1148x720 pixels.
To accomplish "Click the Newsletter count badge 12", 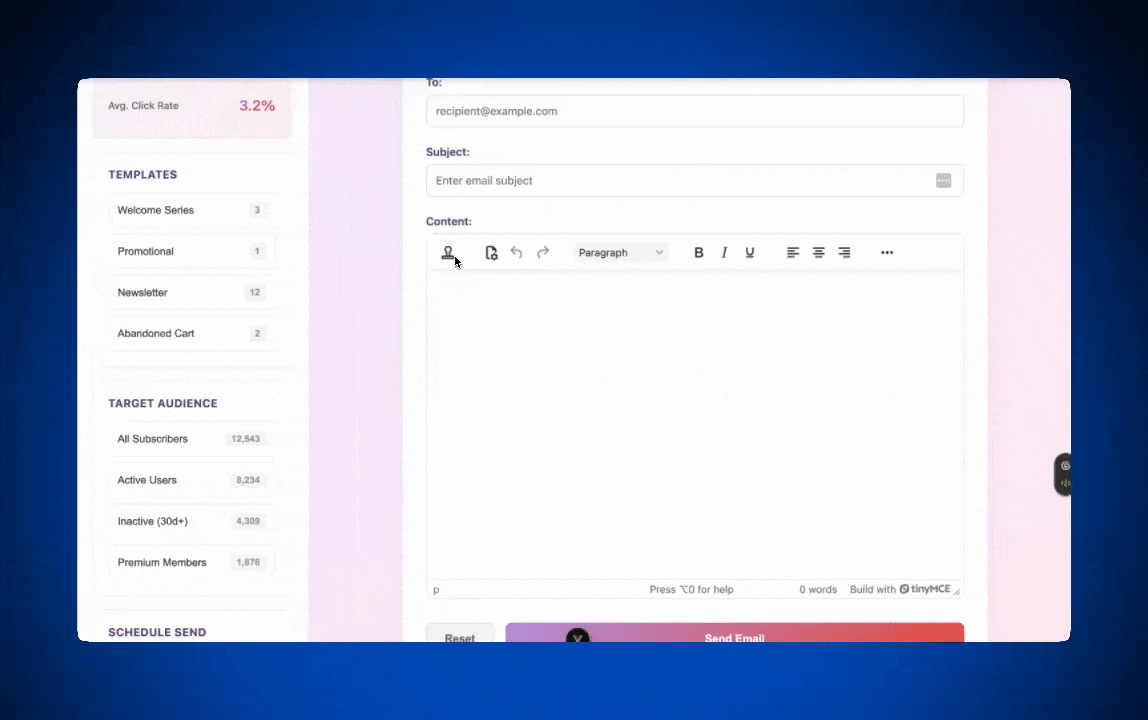I will (x=255, y=292).
